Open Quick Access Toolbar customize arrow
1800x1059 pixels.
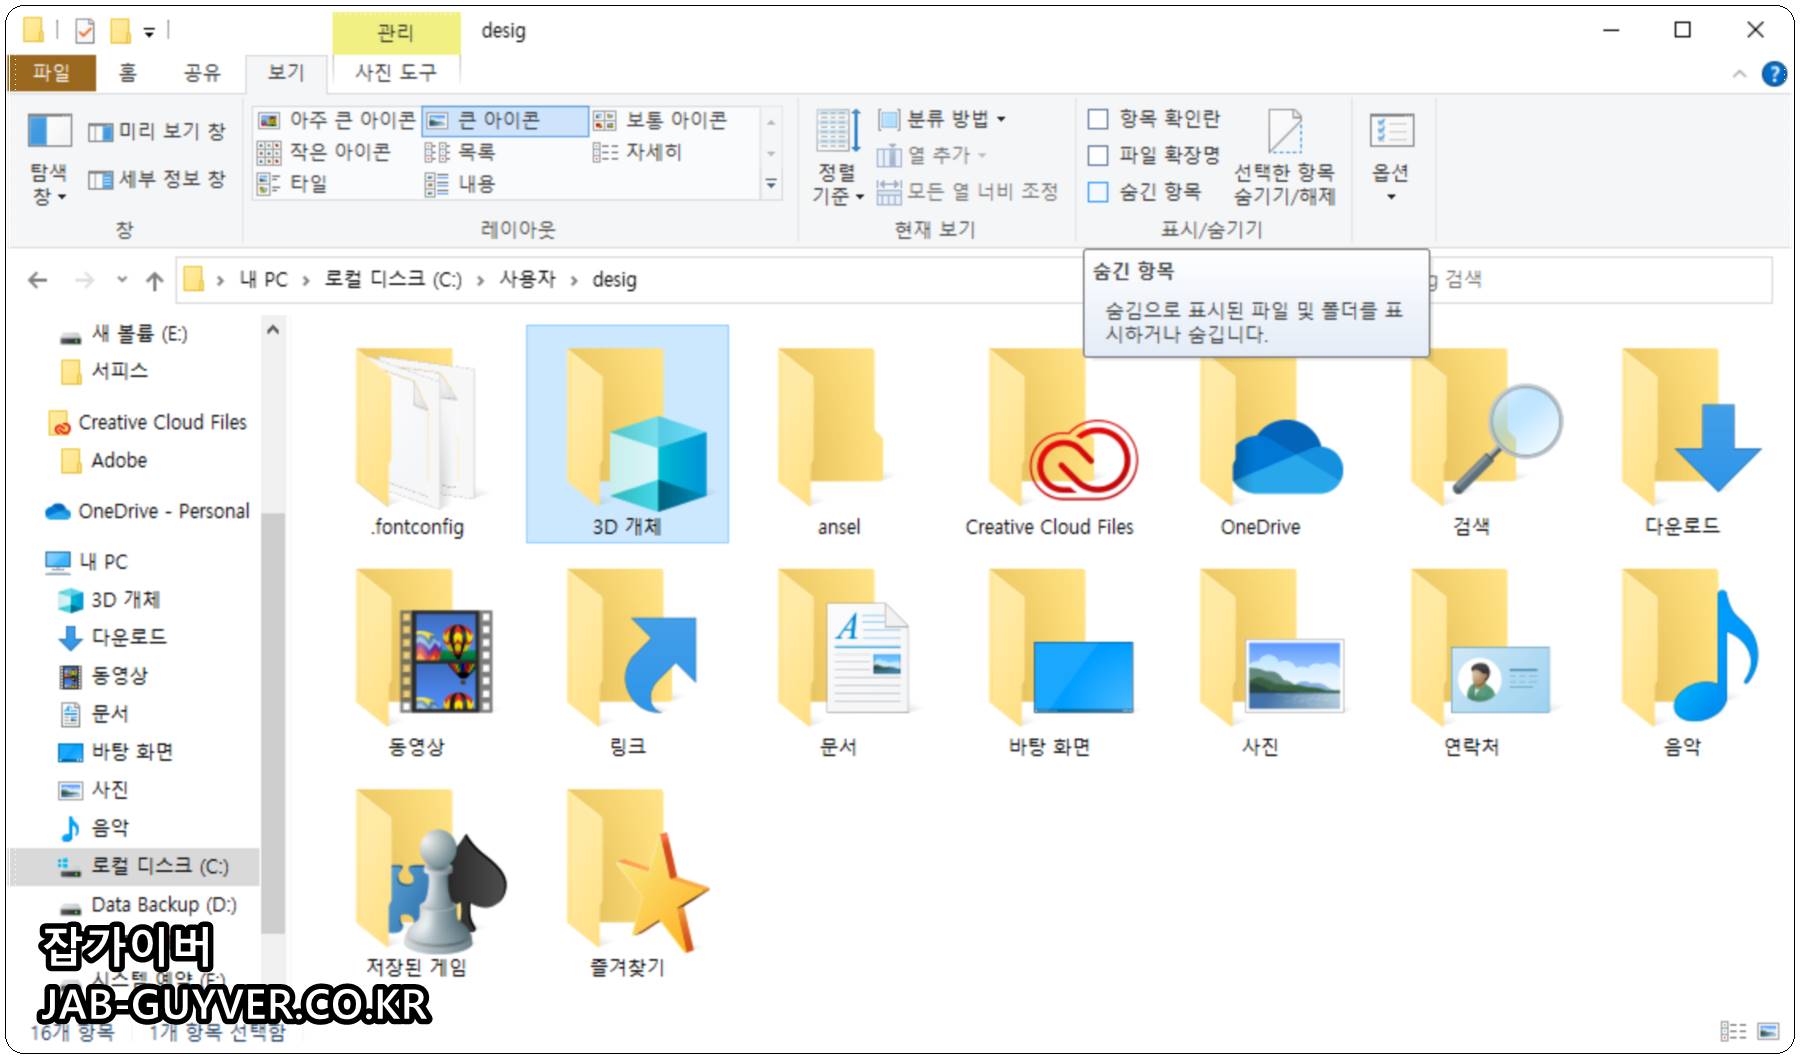(149, 33)
